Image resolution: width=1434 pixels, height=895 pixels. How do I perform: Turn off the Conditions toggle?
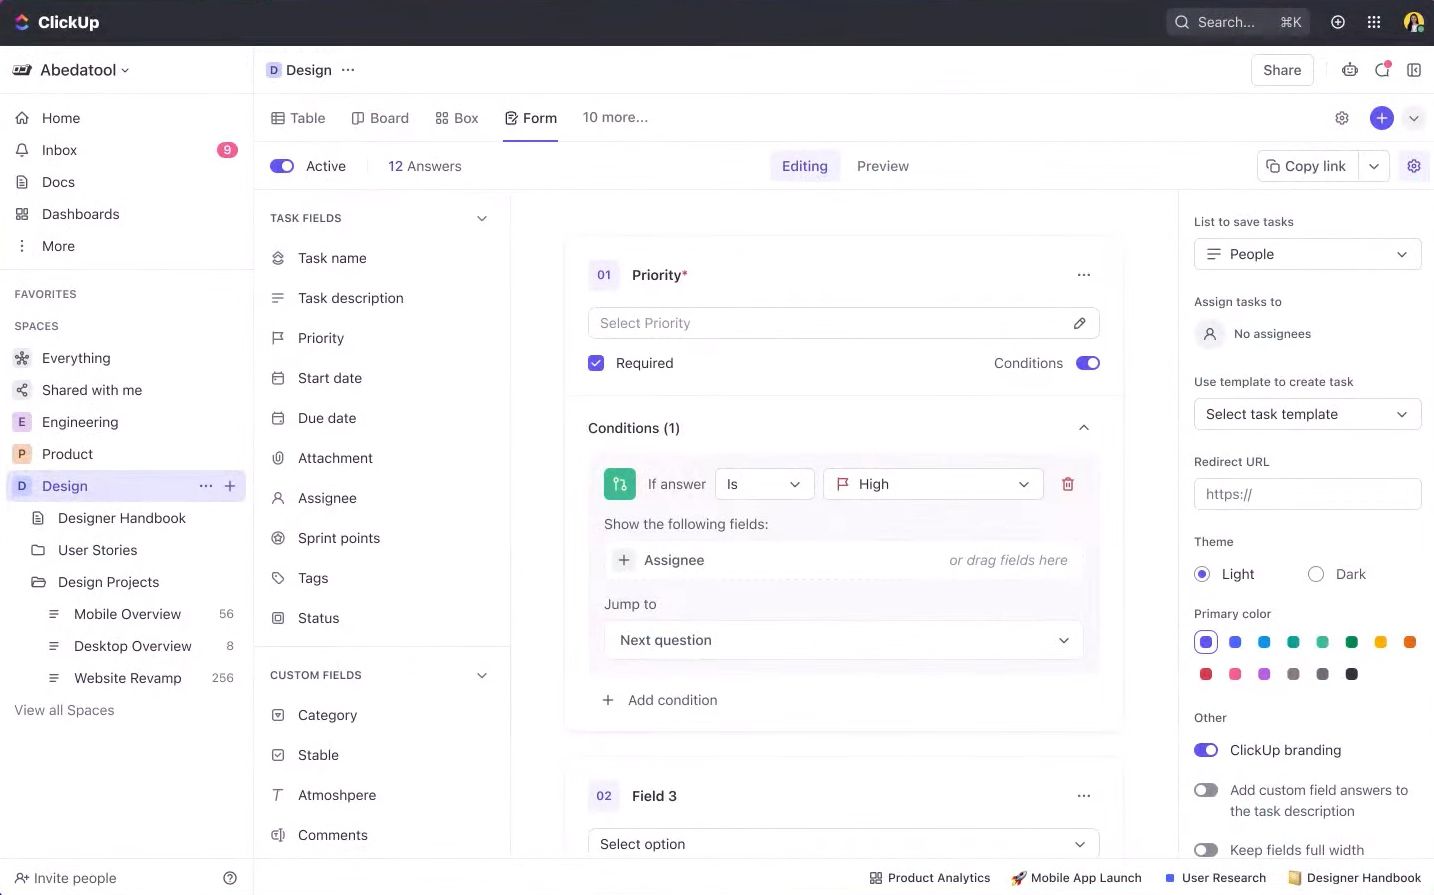pos(1087,363)
